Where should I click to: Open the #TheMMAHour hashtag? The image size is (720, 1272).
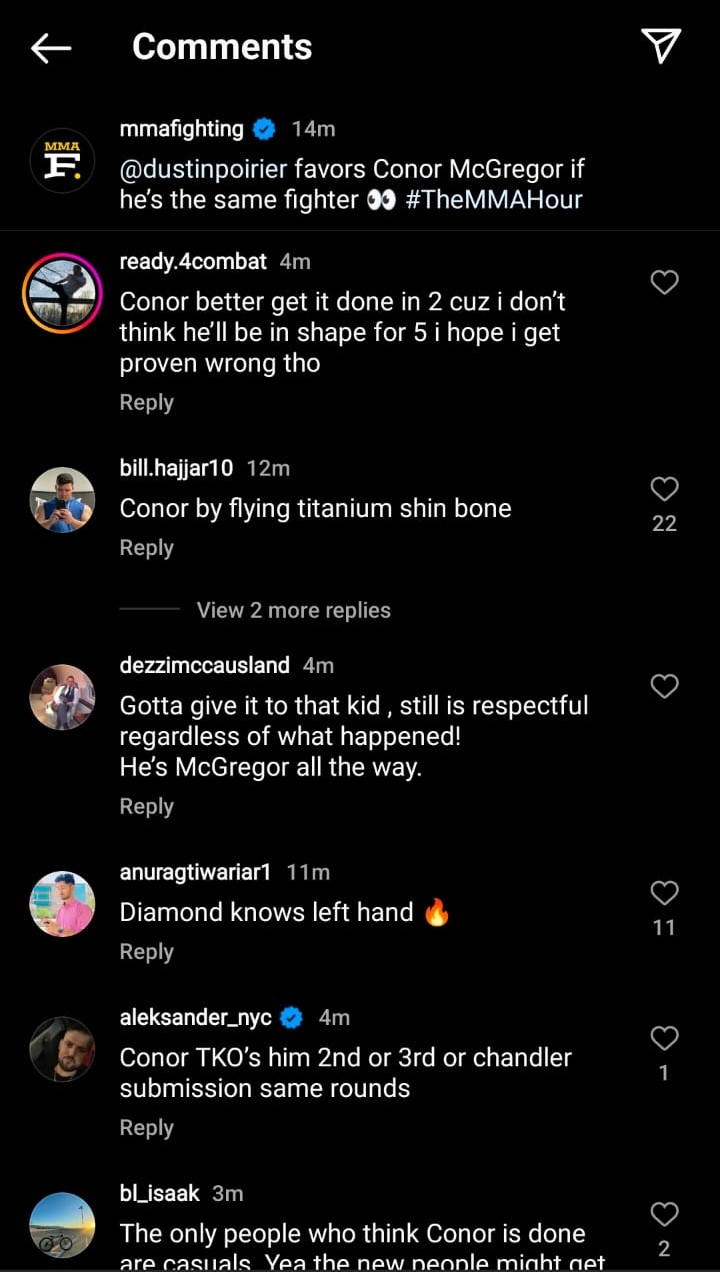pyautogui.click(x=494, y=199)
